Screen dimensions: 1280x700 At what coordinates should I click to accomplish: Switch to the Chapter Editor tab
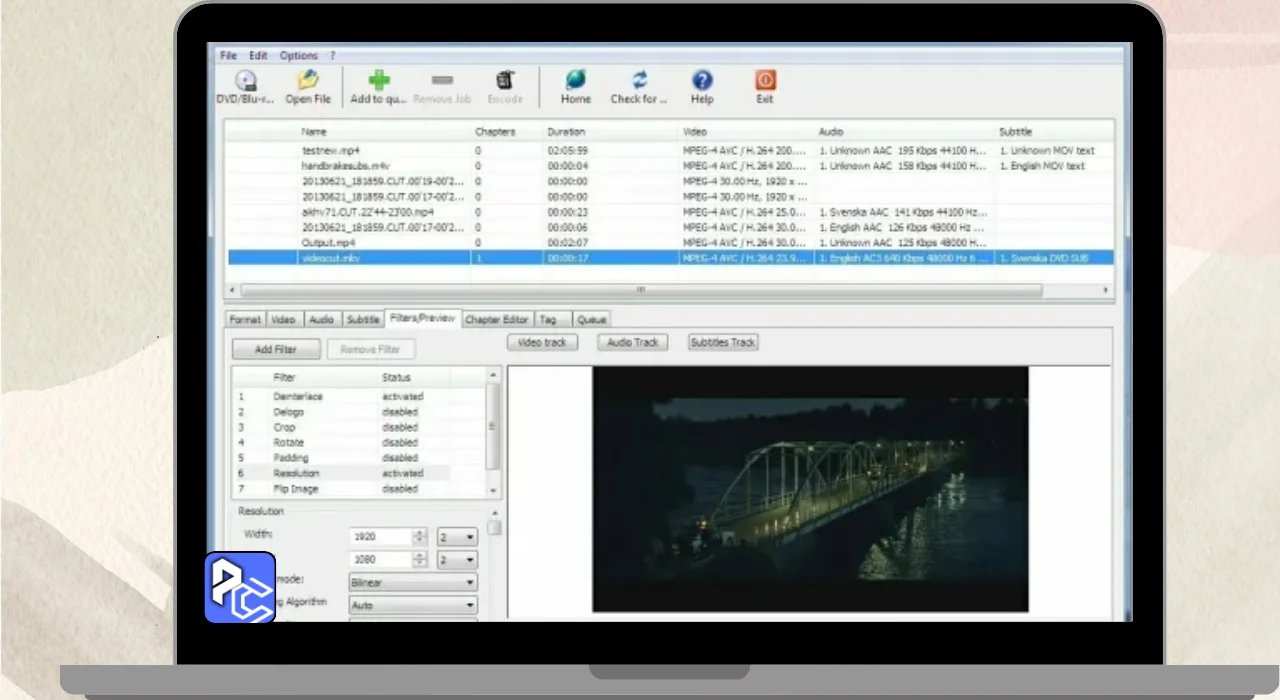point(497,320)
